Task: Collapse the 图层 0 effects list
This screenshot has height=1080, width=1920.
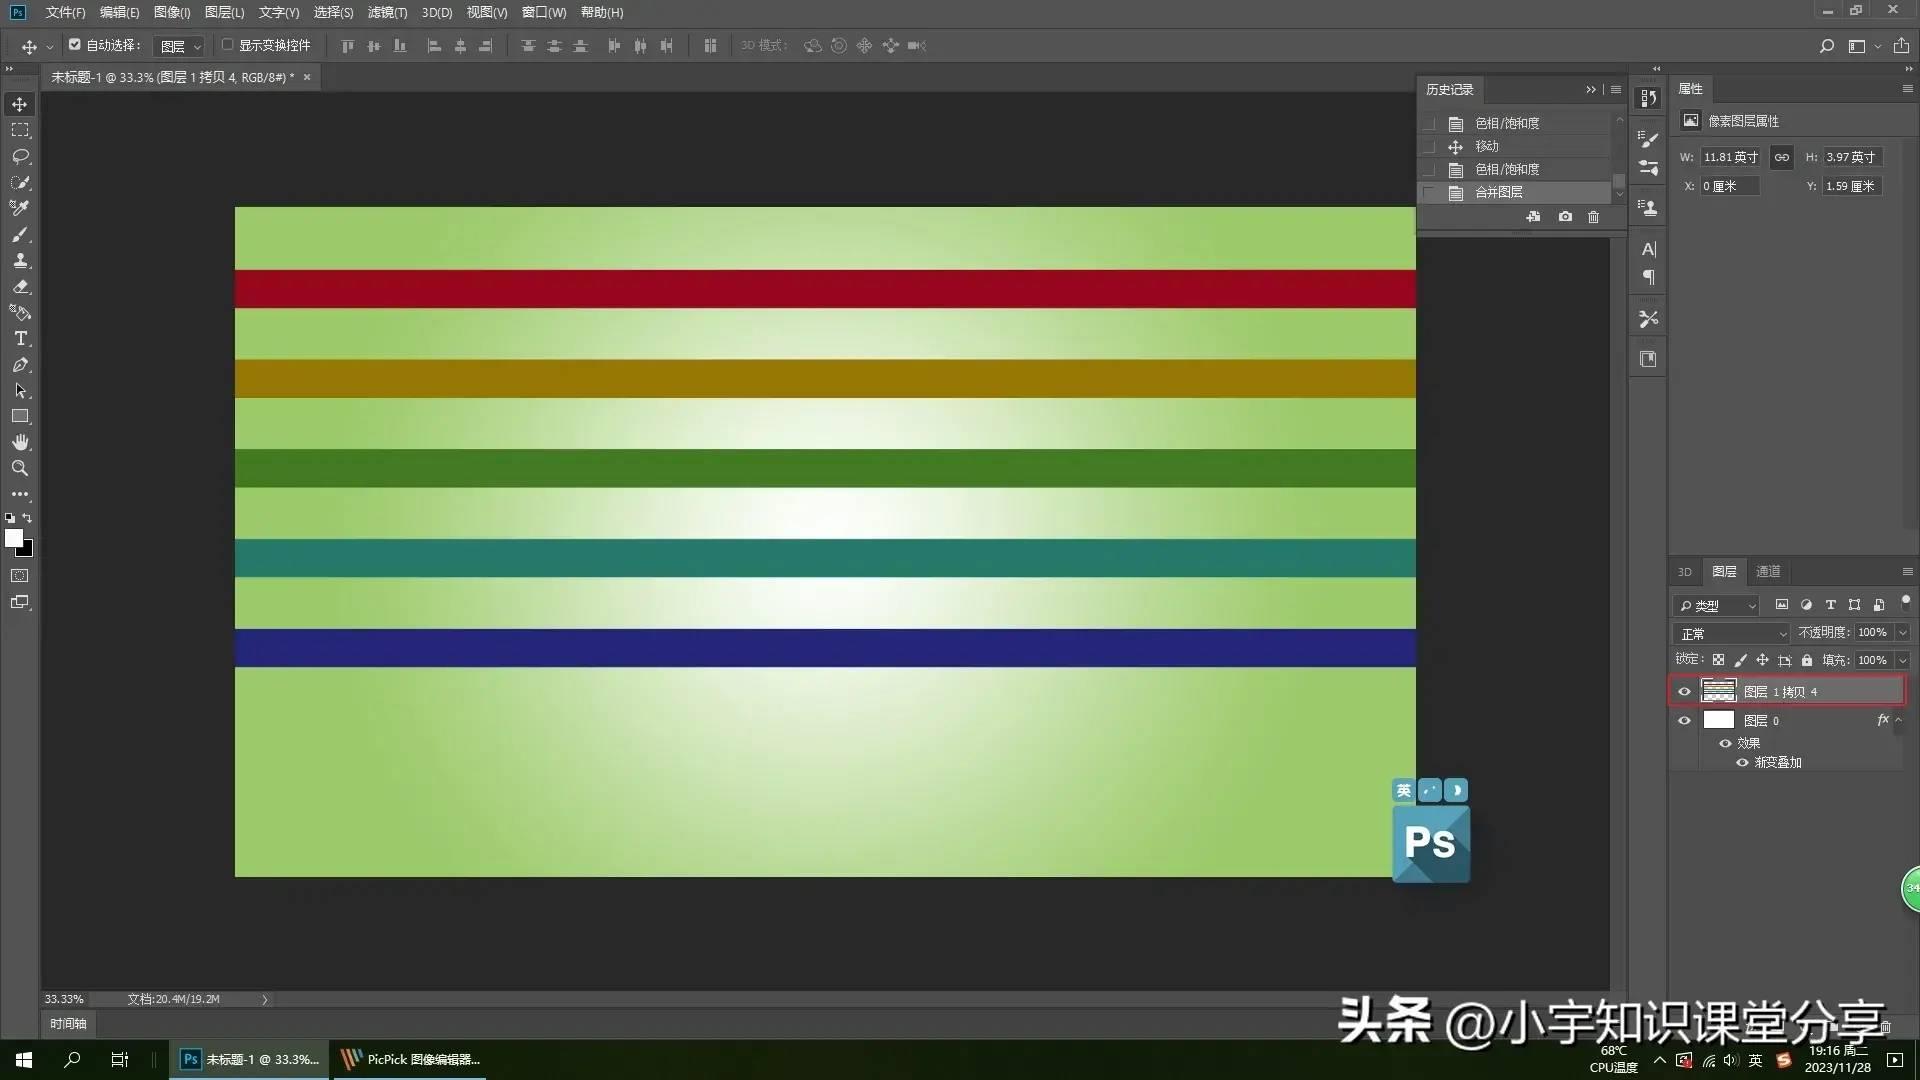Action: [x=1899, y=719]
